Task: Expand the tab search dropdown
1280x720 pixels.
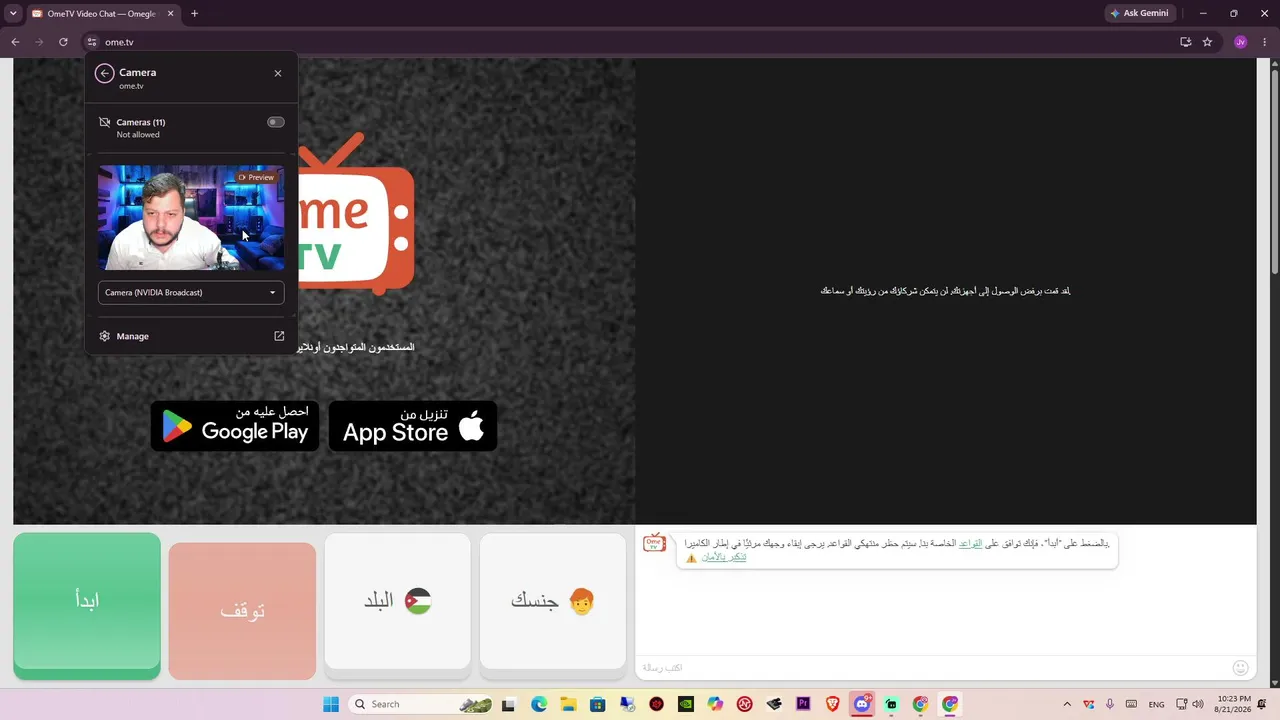Action: click(x=13, y=14)
